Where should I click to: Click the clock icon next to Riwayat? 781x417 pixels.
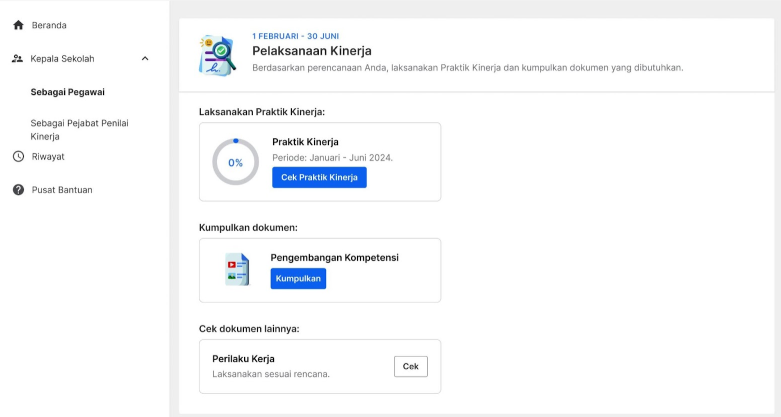18,156
